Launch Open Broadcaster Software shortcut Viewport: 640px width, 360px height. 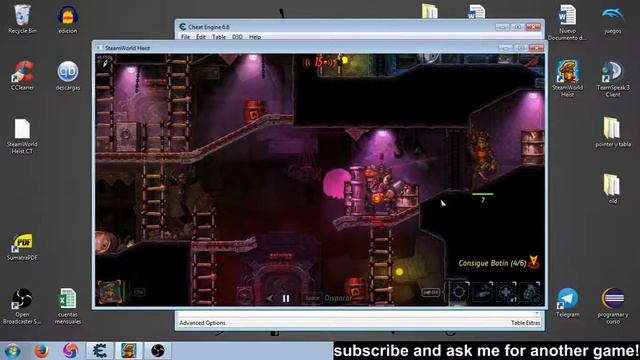coord(22,305)
